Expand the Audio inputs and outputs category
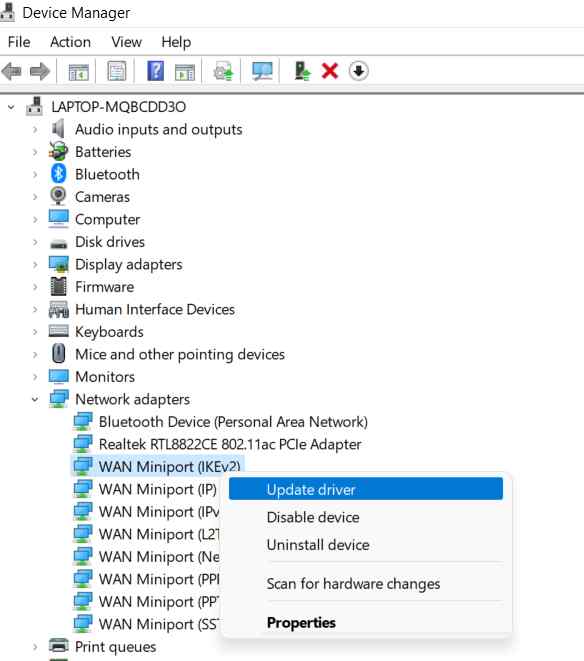This screenshot has height=661, width=584. (35, 129)
